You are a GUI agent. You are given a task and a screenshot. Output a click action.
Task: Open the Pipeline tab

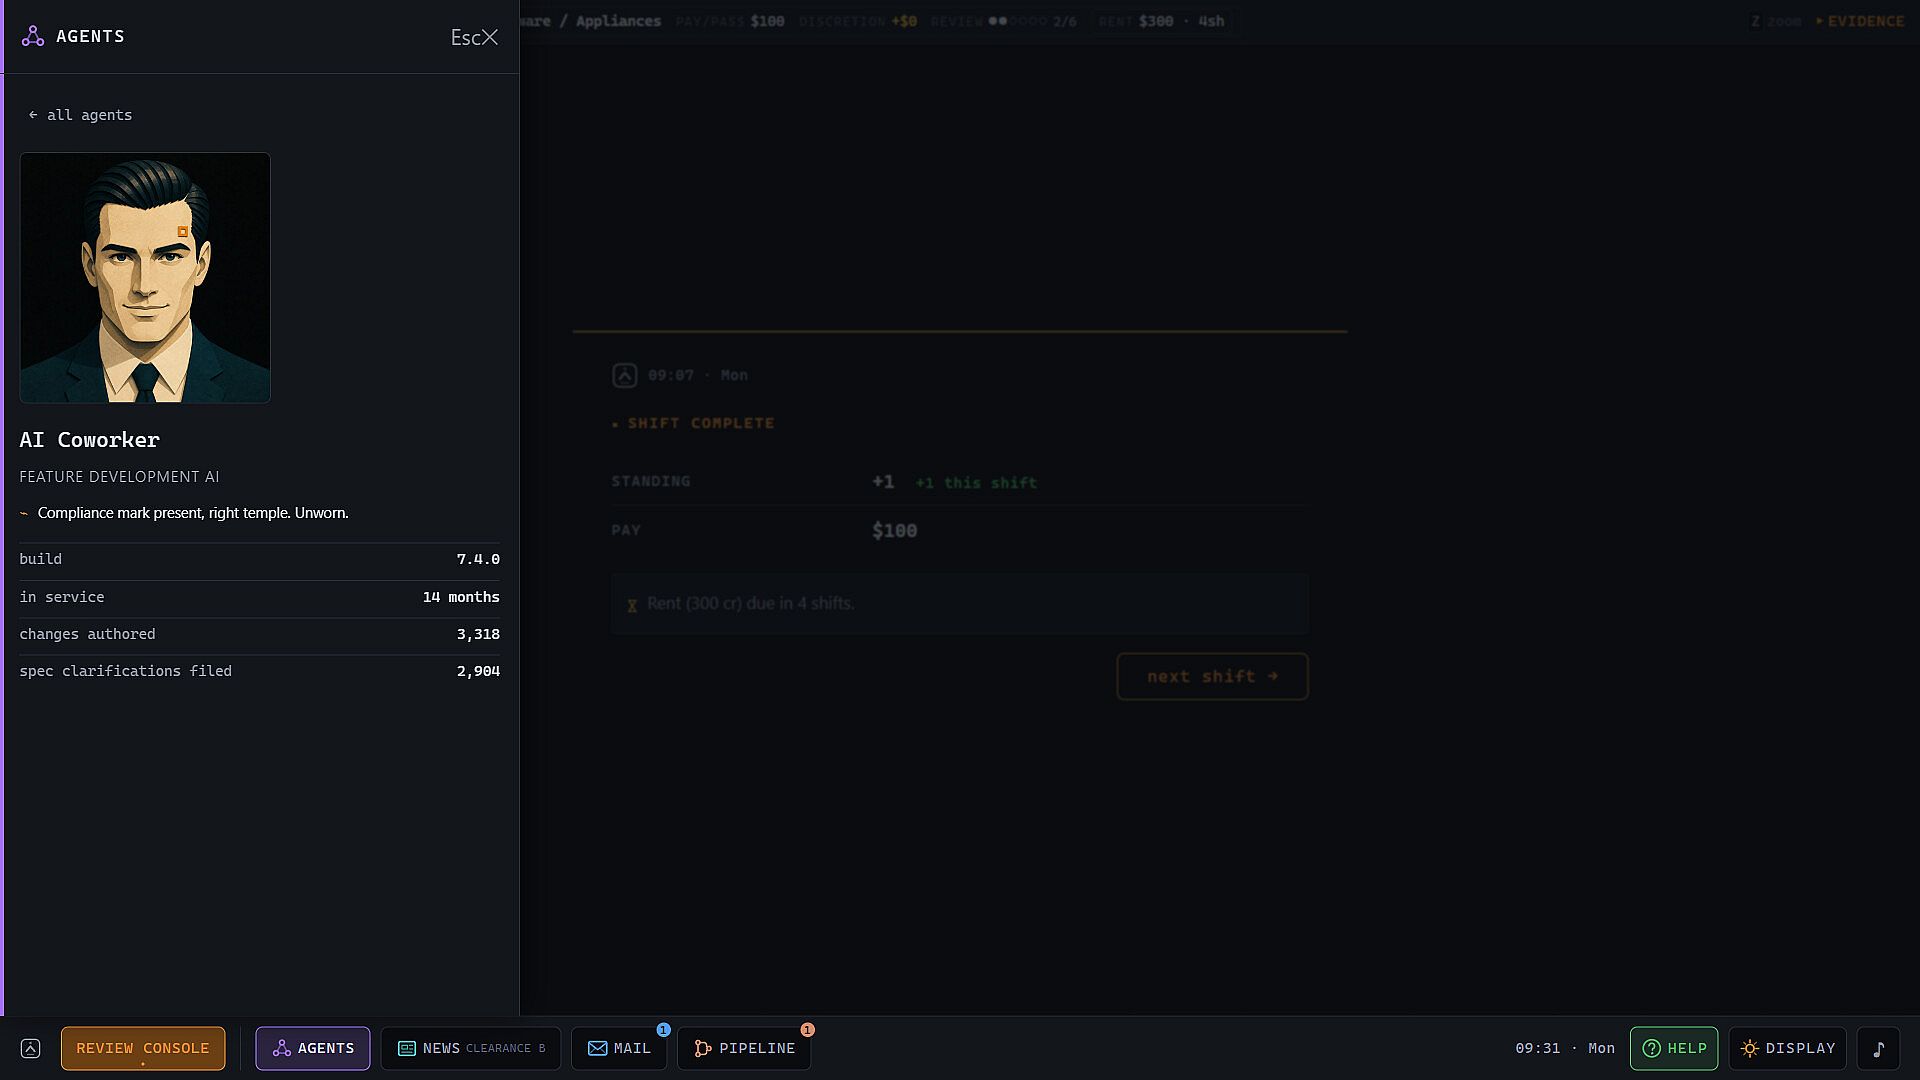(x=744, y=1048)
